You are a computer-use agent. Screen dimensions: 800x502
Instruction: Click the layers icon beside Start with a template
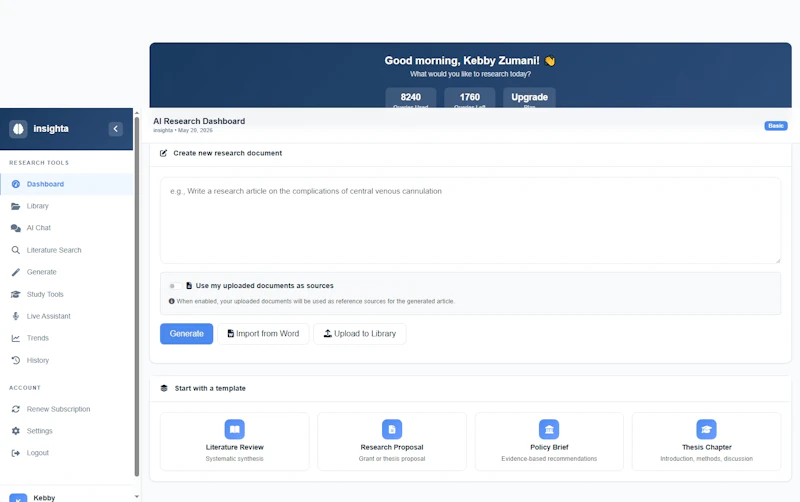(164, 388)
